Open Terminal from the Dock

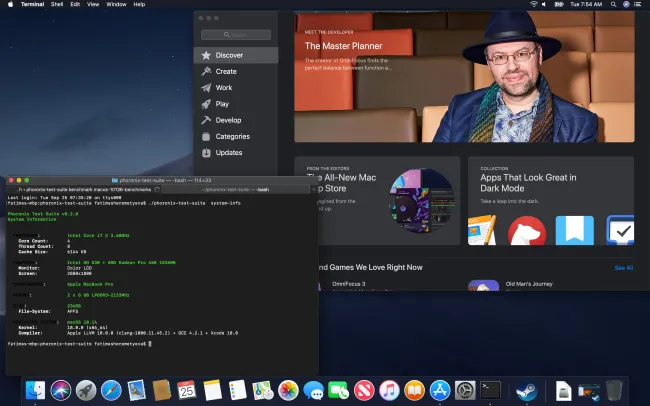point(490,390)
